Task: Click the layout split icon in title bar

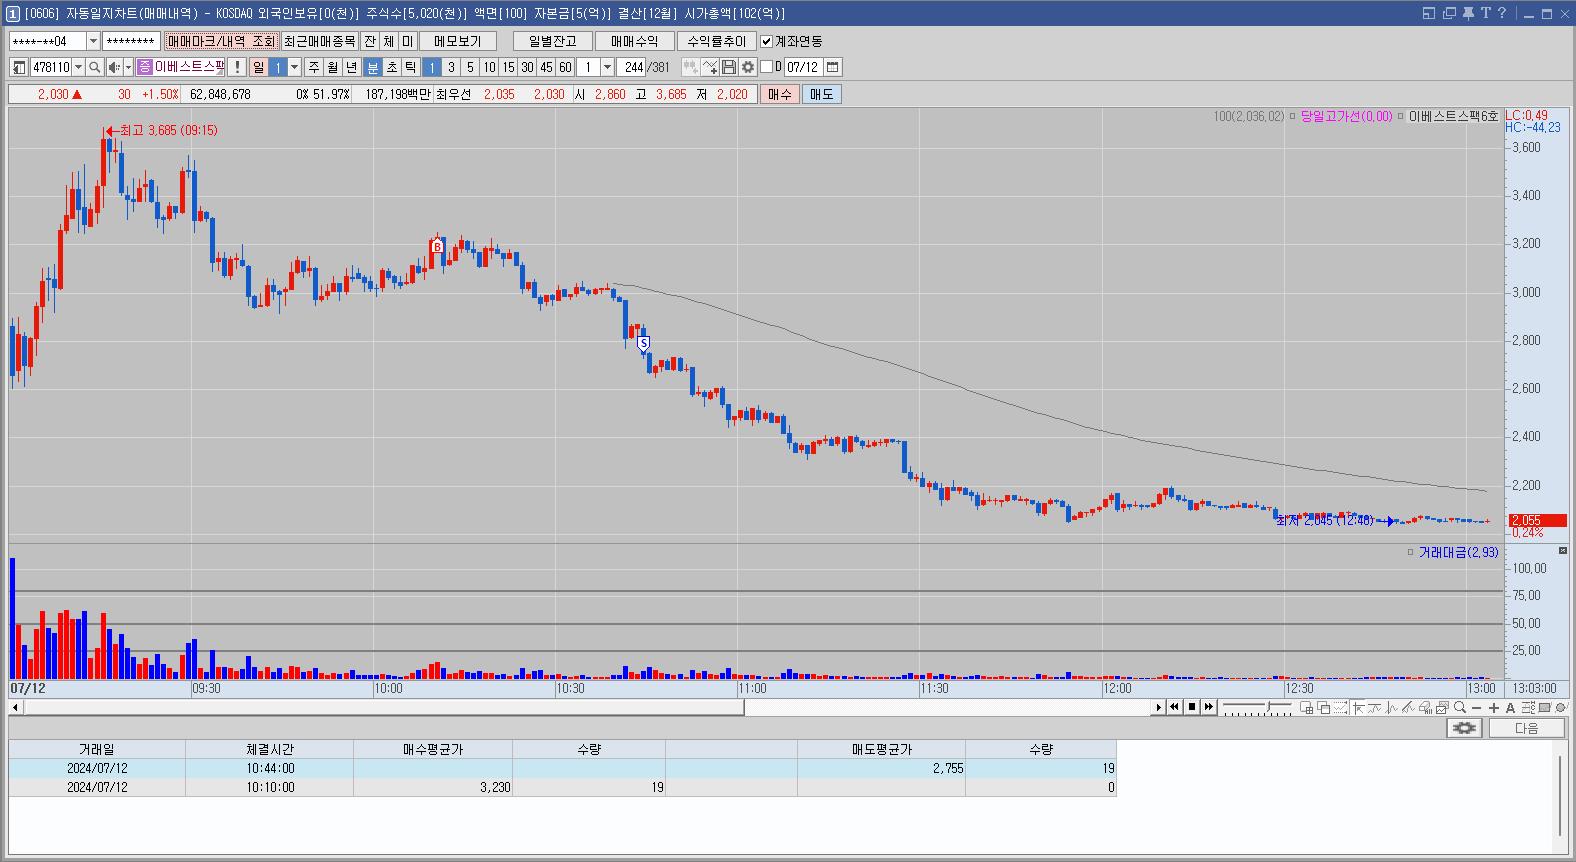Action: pyautogui.click(x=1429, y=13)
